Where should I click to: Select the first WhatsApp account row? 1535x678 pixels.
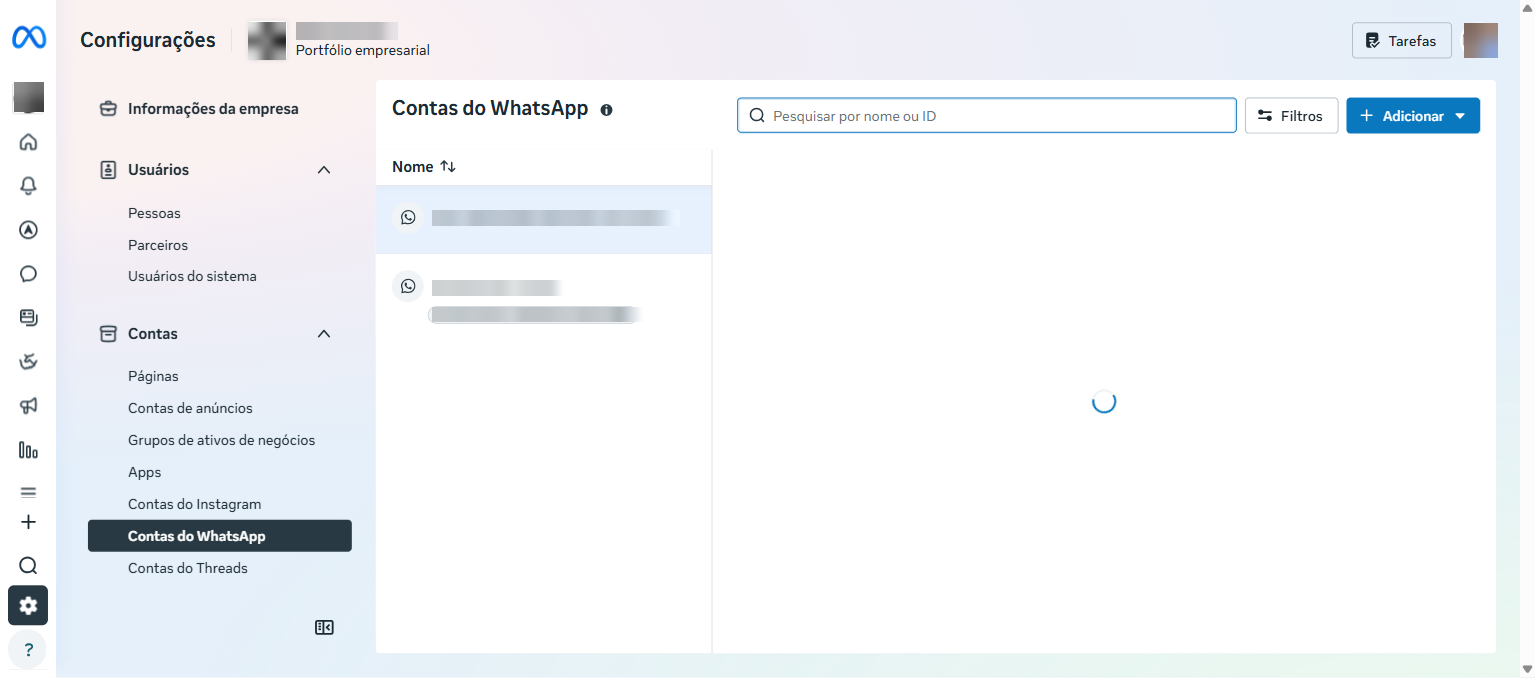(x=544, y=218)
